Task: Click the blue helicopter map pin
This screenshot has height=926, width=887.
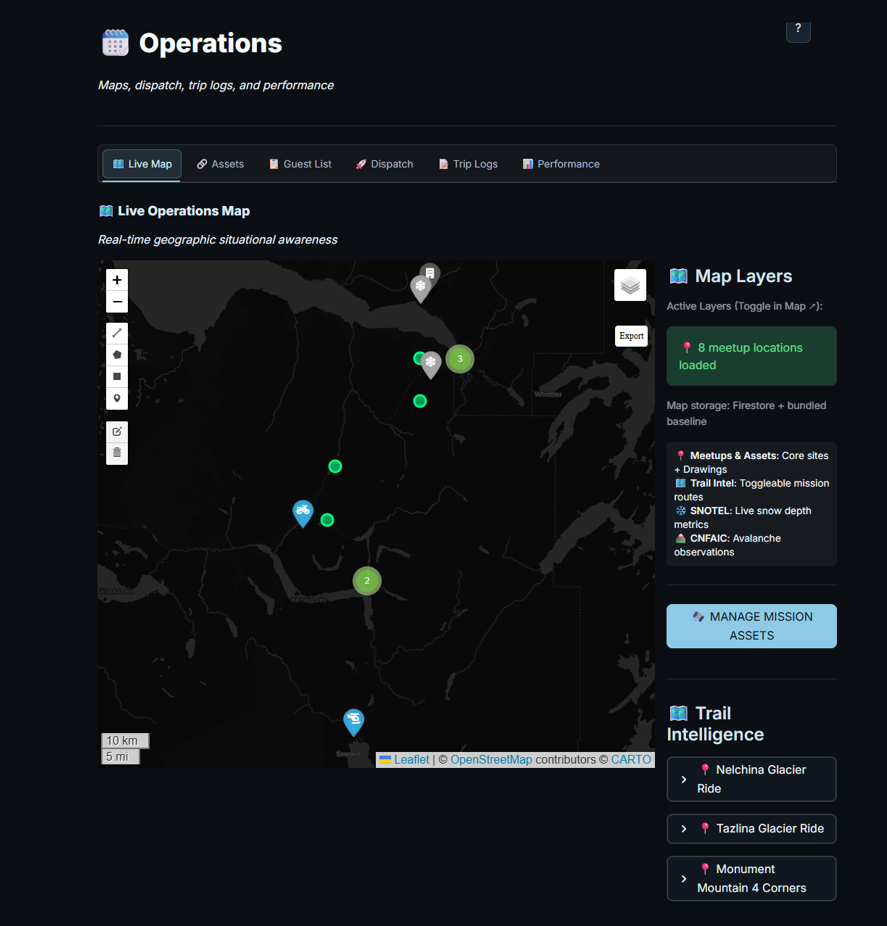Action: point(354,722)
